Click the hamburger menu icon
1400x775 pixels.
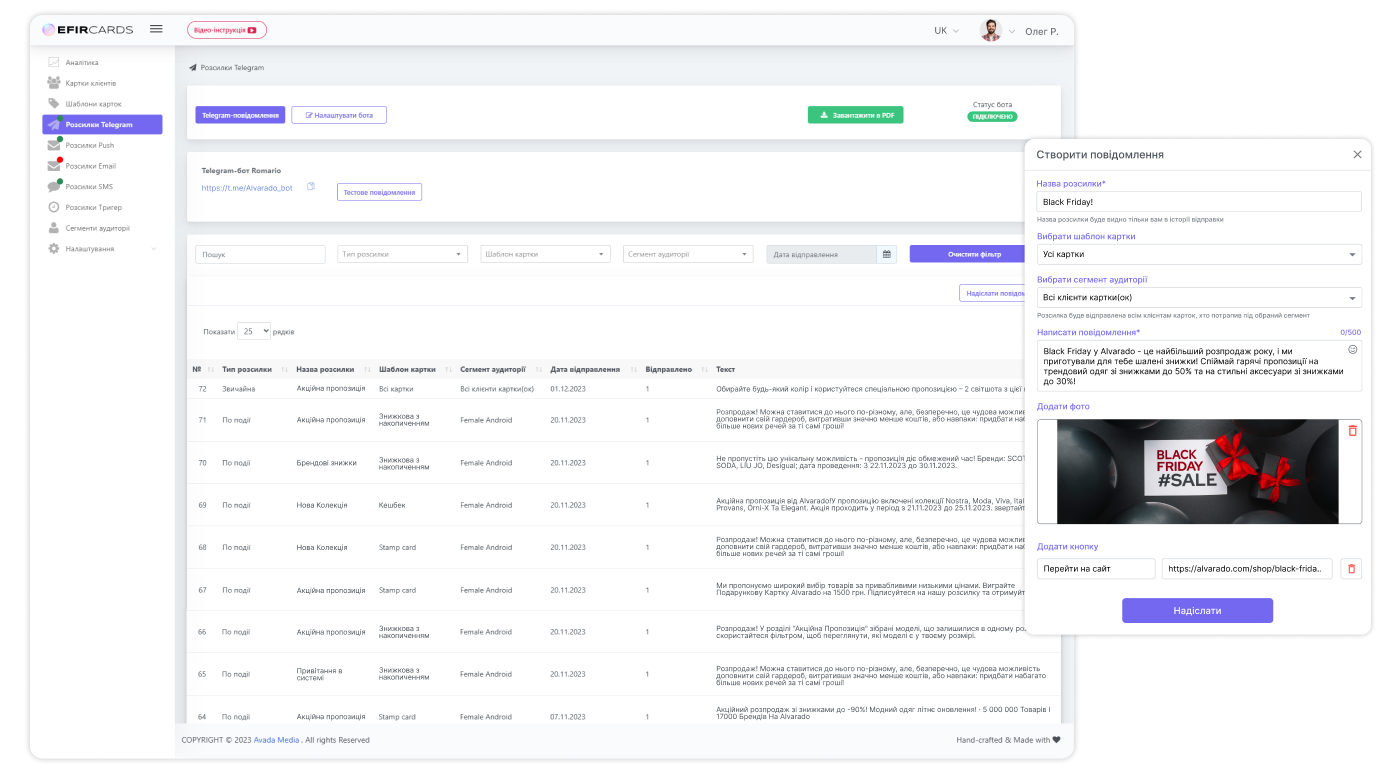pyautogui.click(x=156, y=29)
